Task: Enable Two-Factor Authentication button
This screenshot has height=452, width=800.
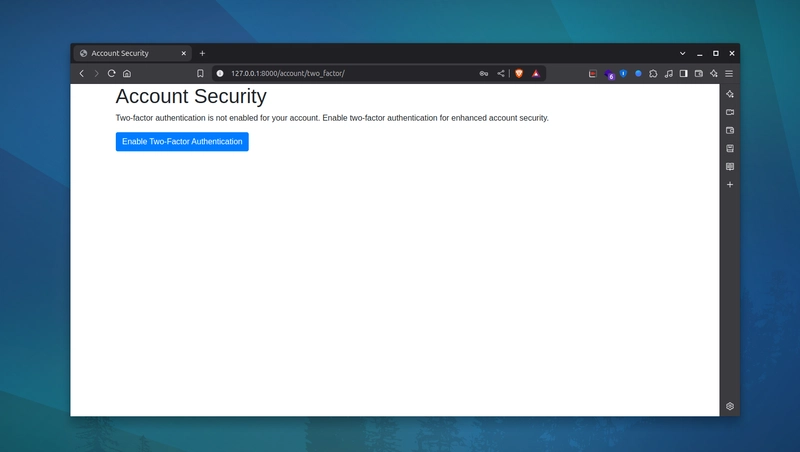Action: (182, 141)
